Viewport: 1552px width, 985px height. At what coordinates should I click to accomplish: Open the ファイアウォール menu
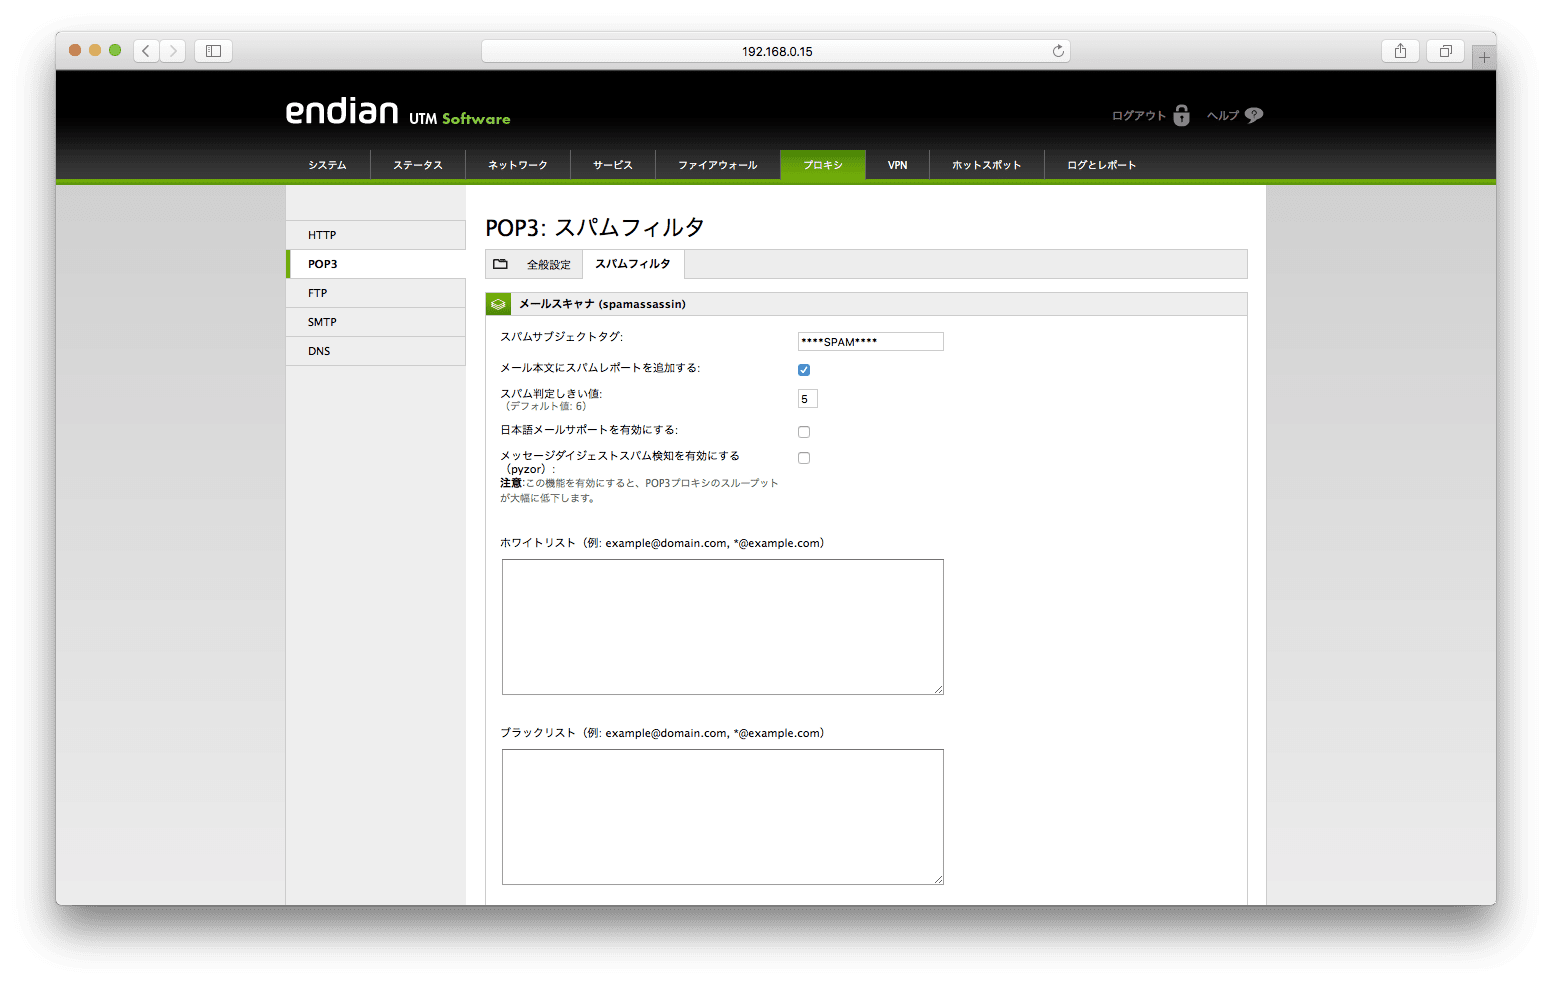pyautogui.click(x=718, y=165)
